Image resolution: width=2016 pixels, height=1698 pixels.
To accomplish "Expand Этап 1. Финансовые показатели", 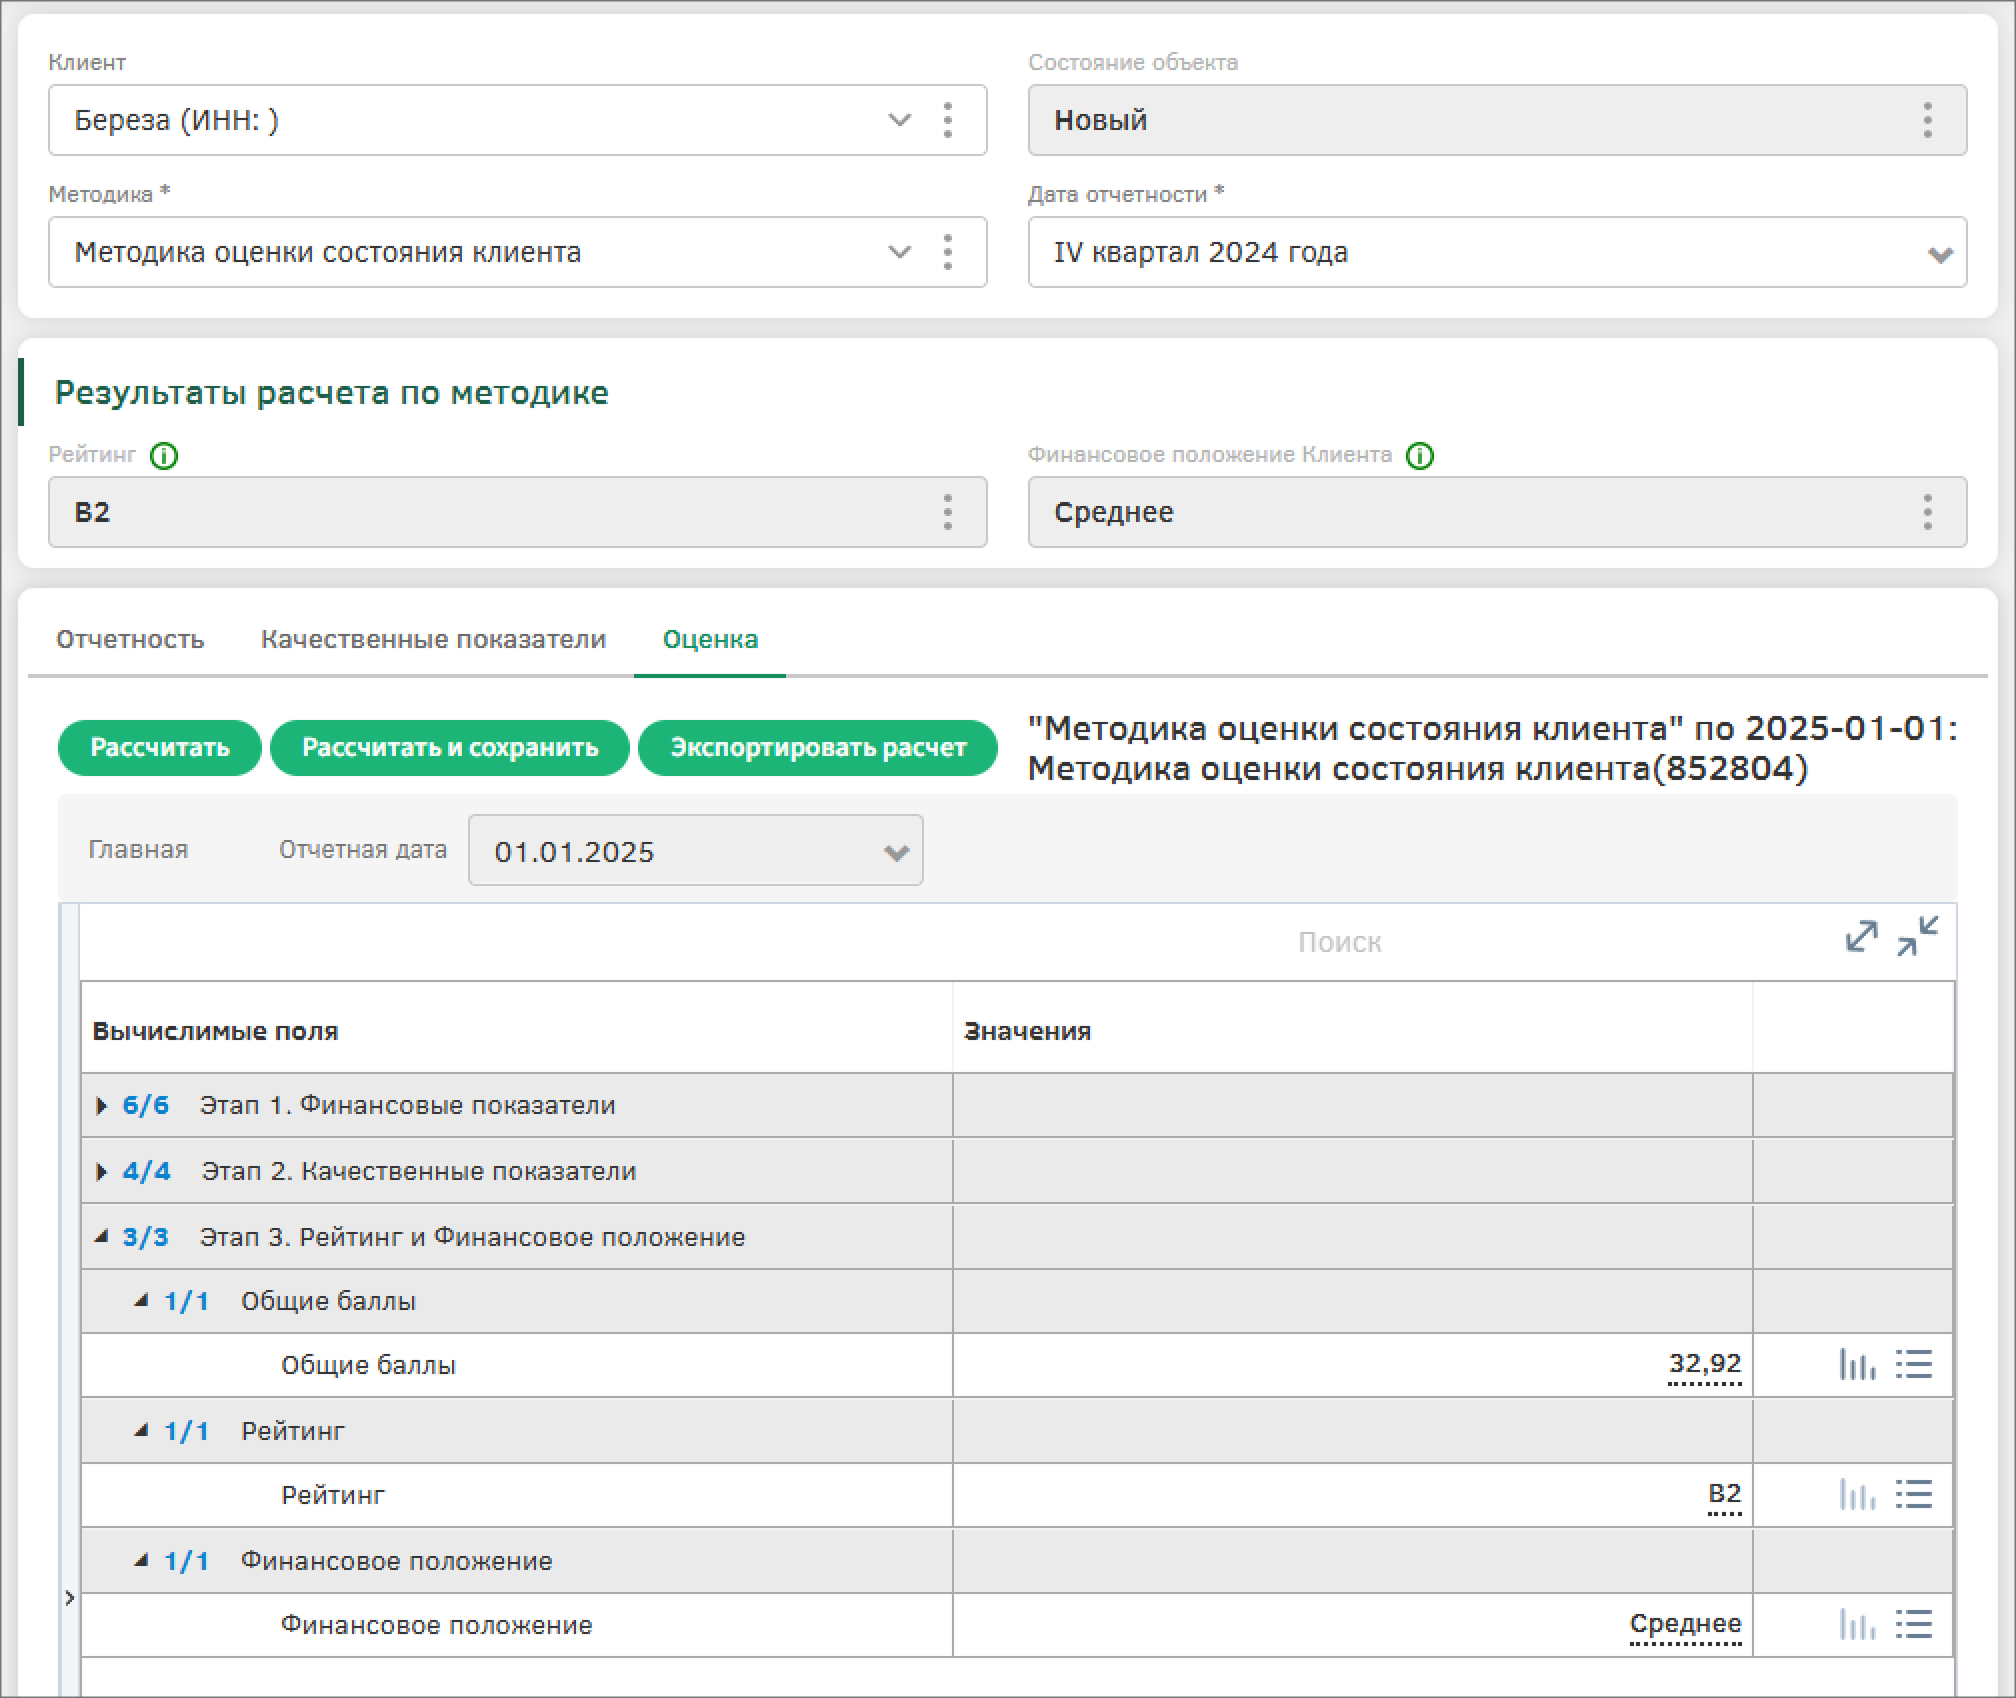I will click(x=101, y=1106).
